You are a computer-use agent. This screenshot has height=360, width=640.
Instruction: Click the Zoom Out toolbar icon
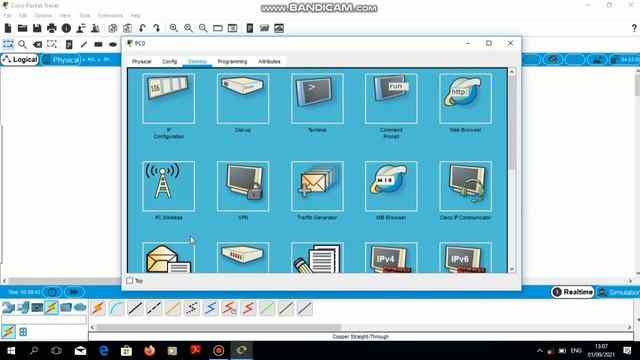click(x=203, y=28)
